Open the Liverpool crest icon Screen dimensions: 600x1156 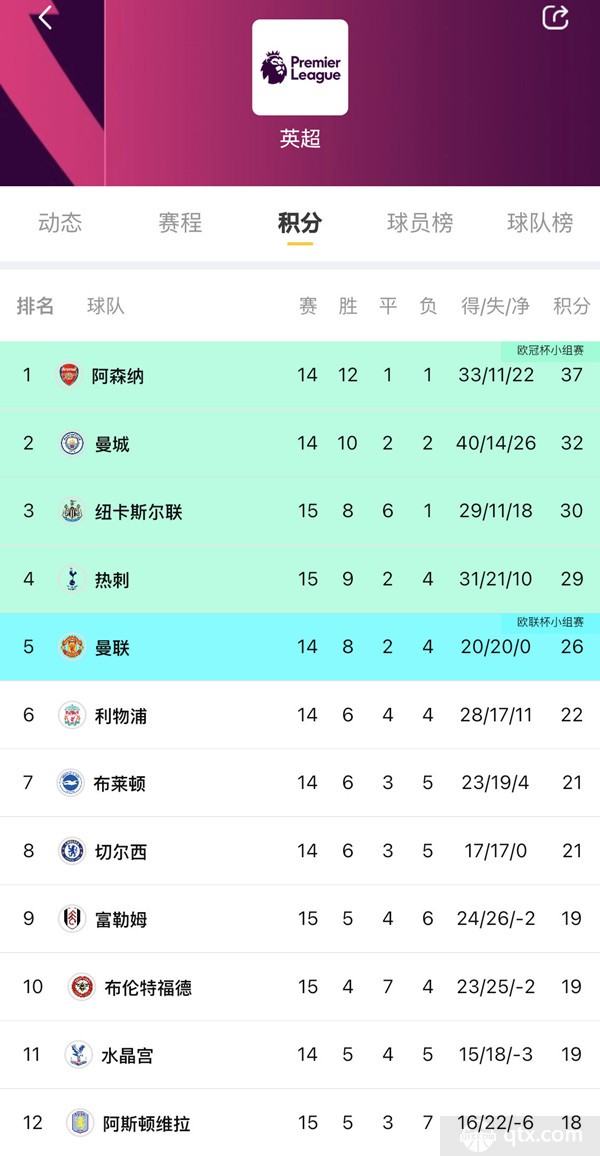[71, 715]
